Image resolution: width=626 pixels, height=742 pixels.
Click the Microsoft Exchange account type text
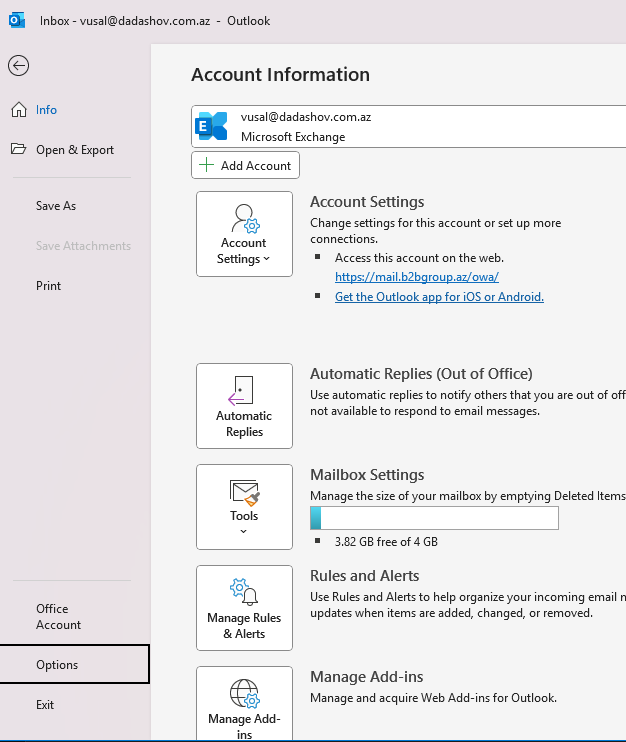point(293,137)
